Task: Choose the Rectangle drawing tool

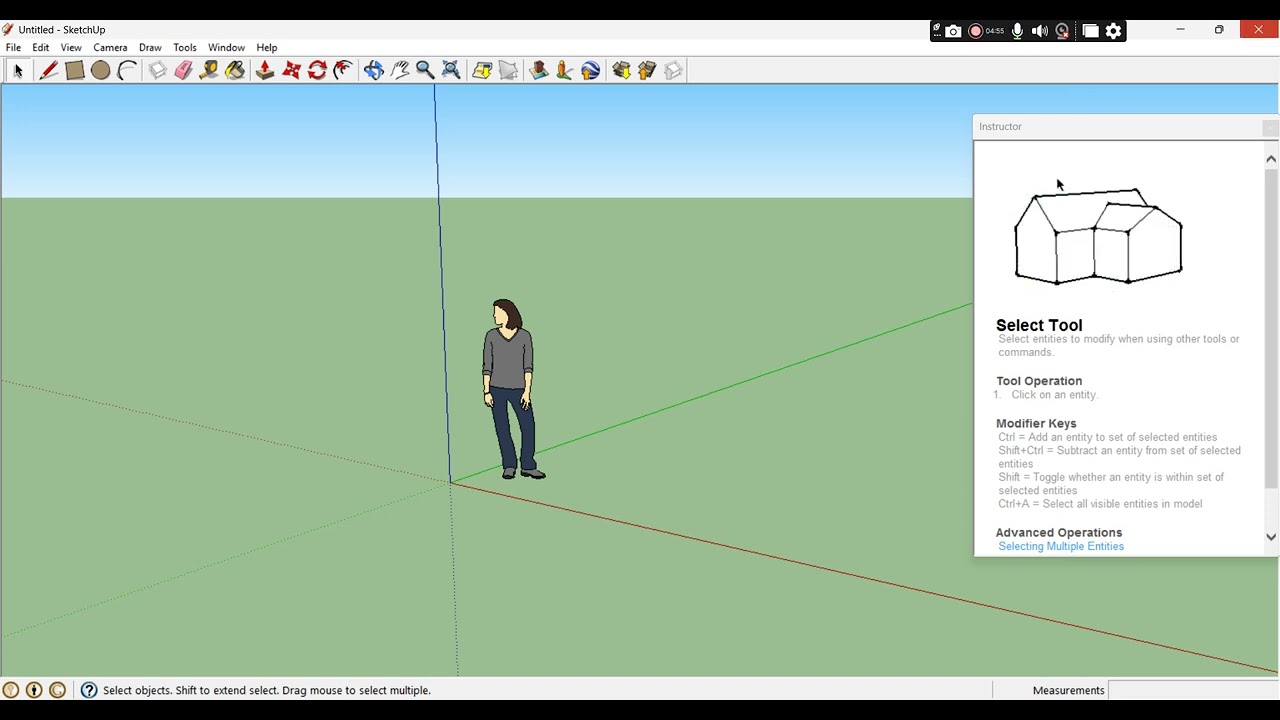Action: click(x=74, y=70)
